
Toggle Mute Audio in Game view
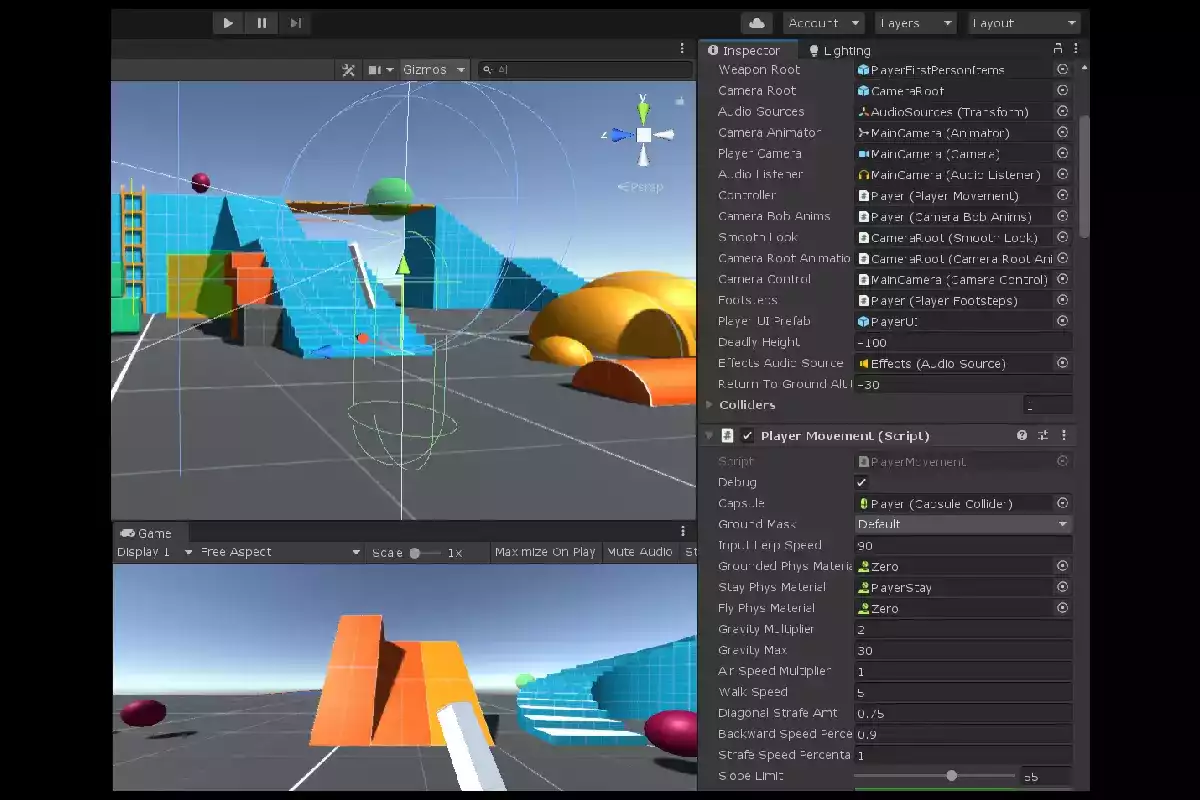(x=640, y=552)
